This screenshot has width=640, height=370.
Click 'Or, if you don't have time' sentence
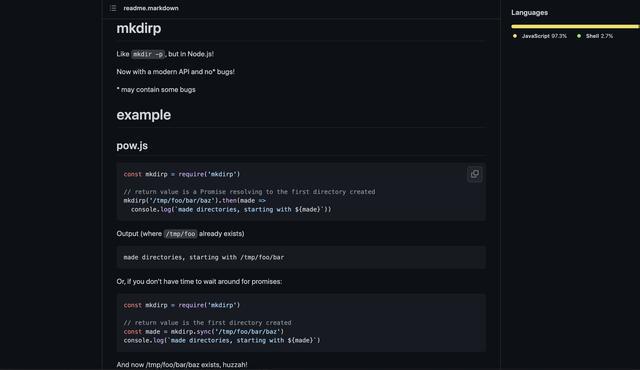click(199, 281)
